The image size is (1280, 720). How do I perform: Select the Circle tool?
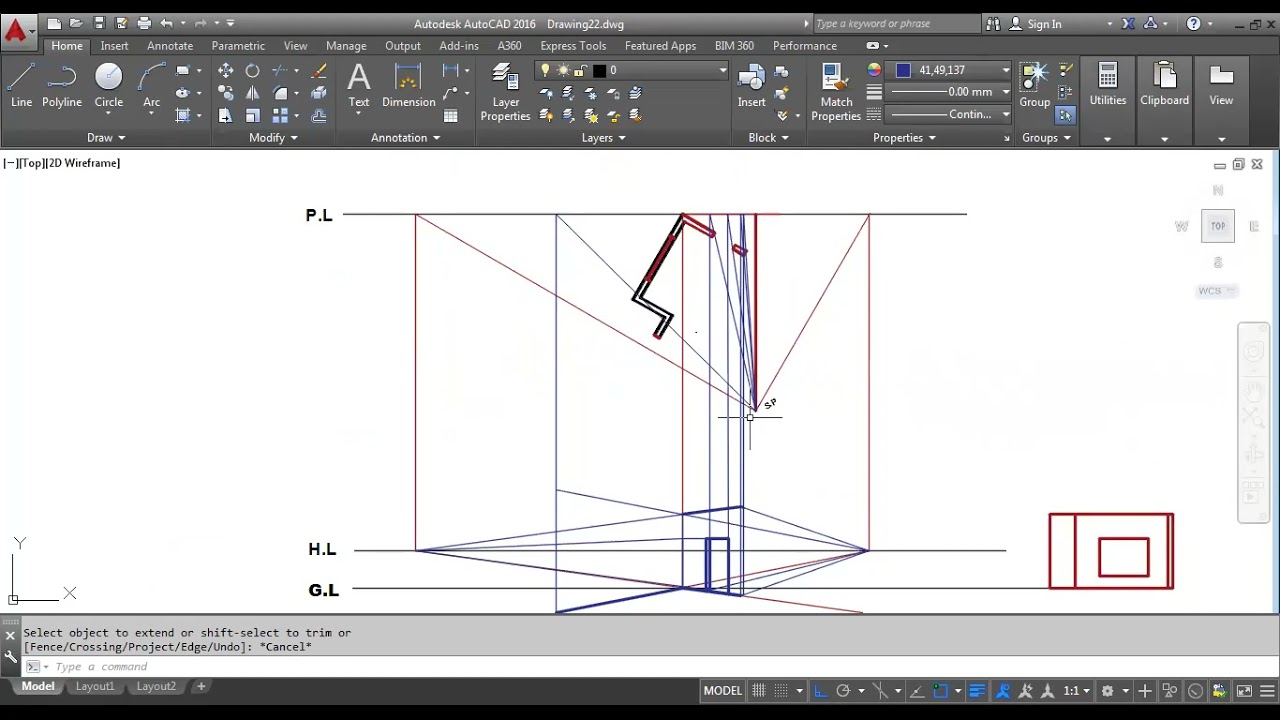[x=109, y=86]
